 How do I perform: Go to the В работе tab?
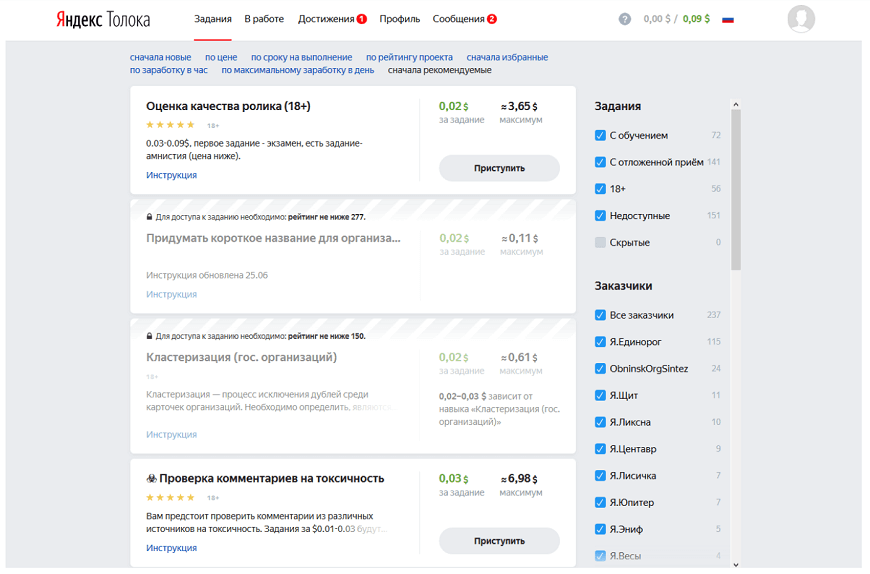[264, 19]
